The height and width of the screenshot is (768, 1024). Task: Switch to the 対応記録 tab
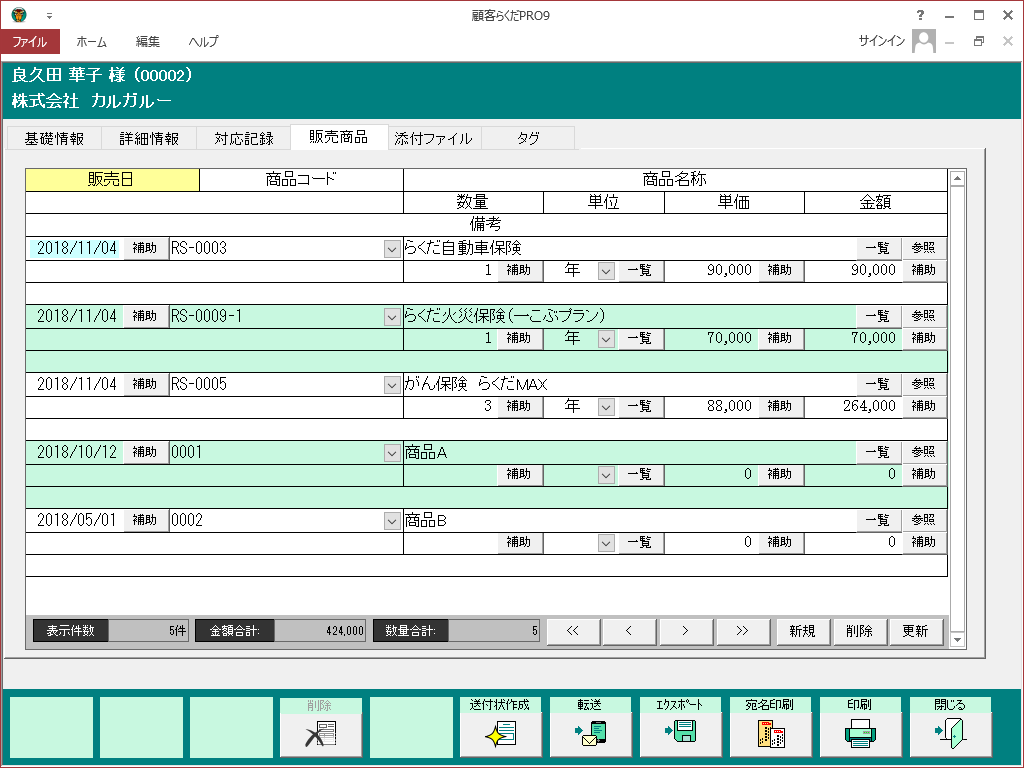click(244, 138)
